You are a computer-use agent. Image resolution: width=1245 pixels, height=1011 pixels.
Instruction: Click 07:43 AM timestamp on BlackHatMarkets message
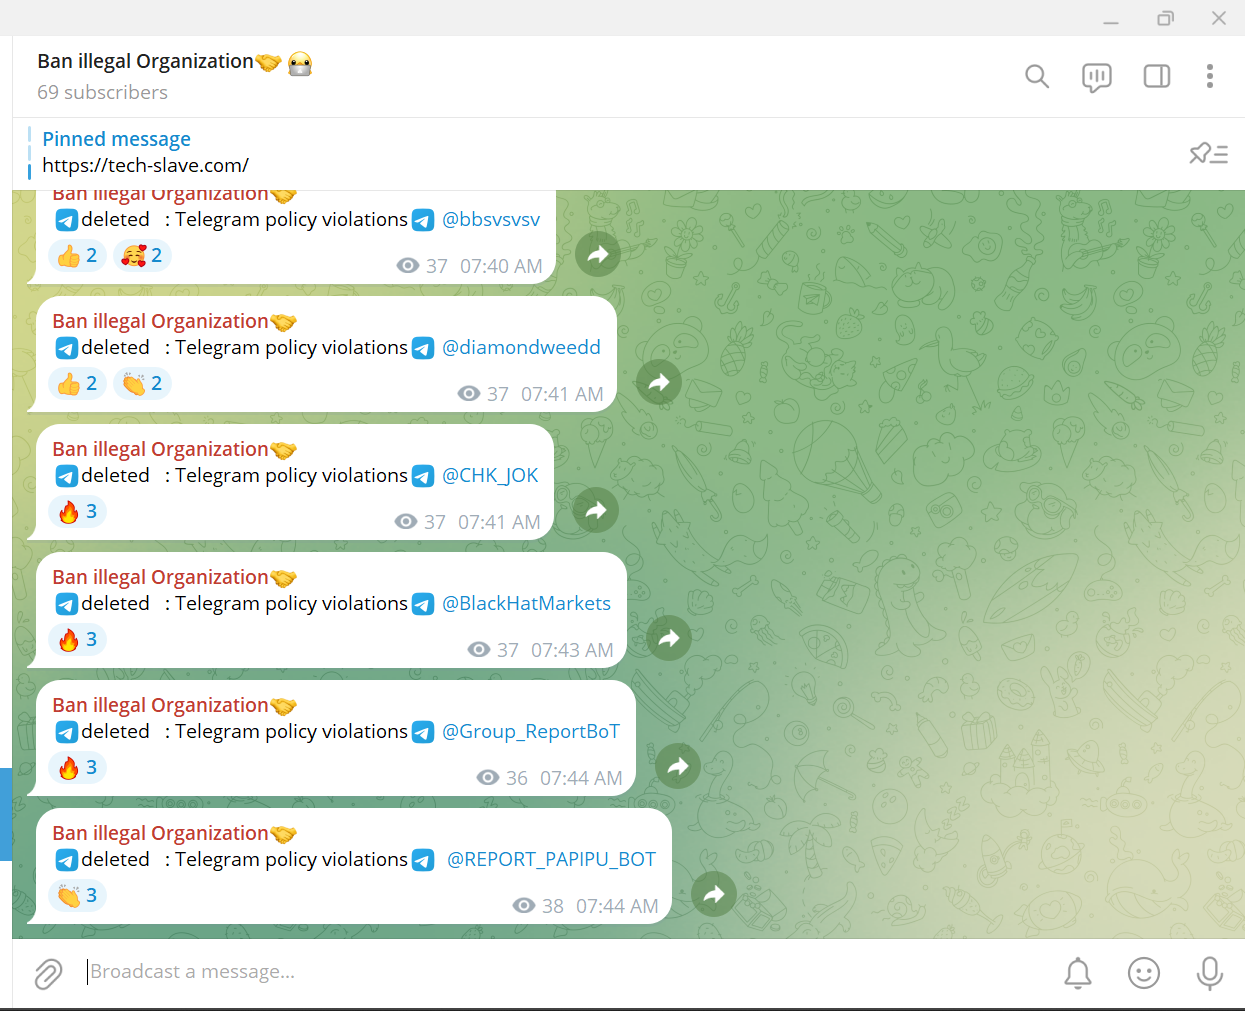pyautogui.click(x=572, y=650)
